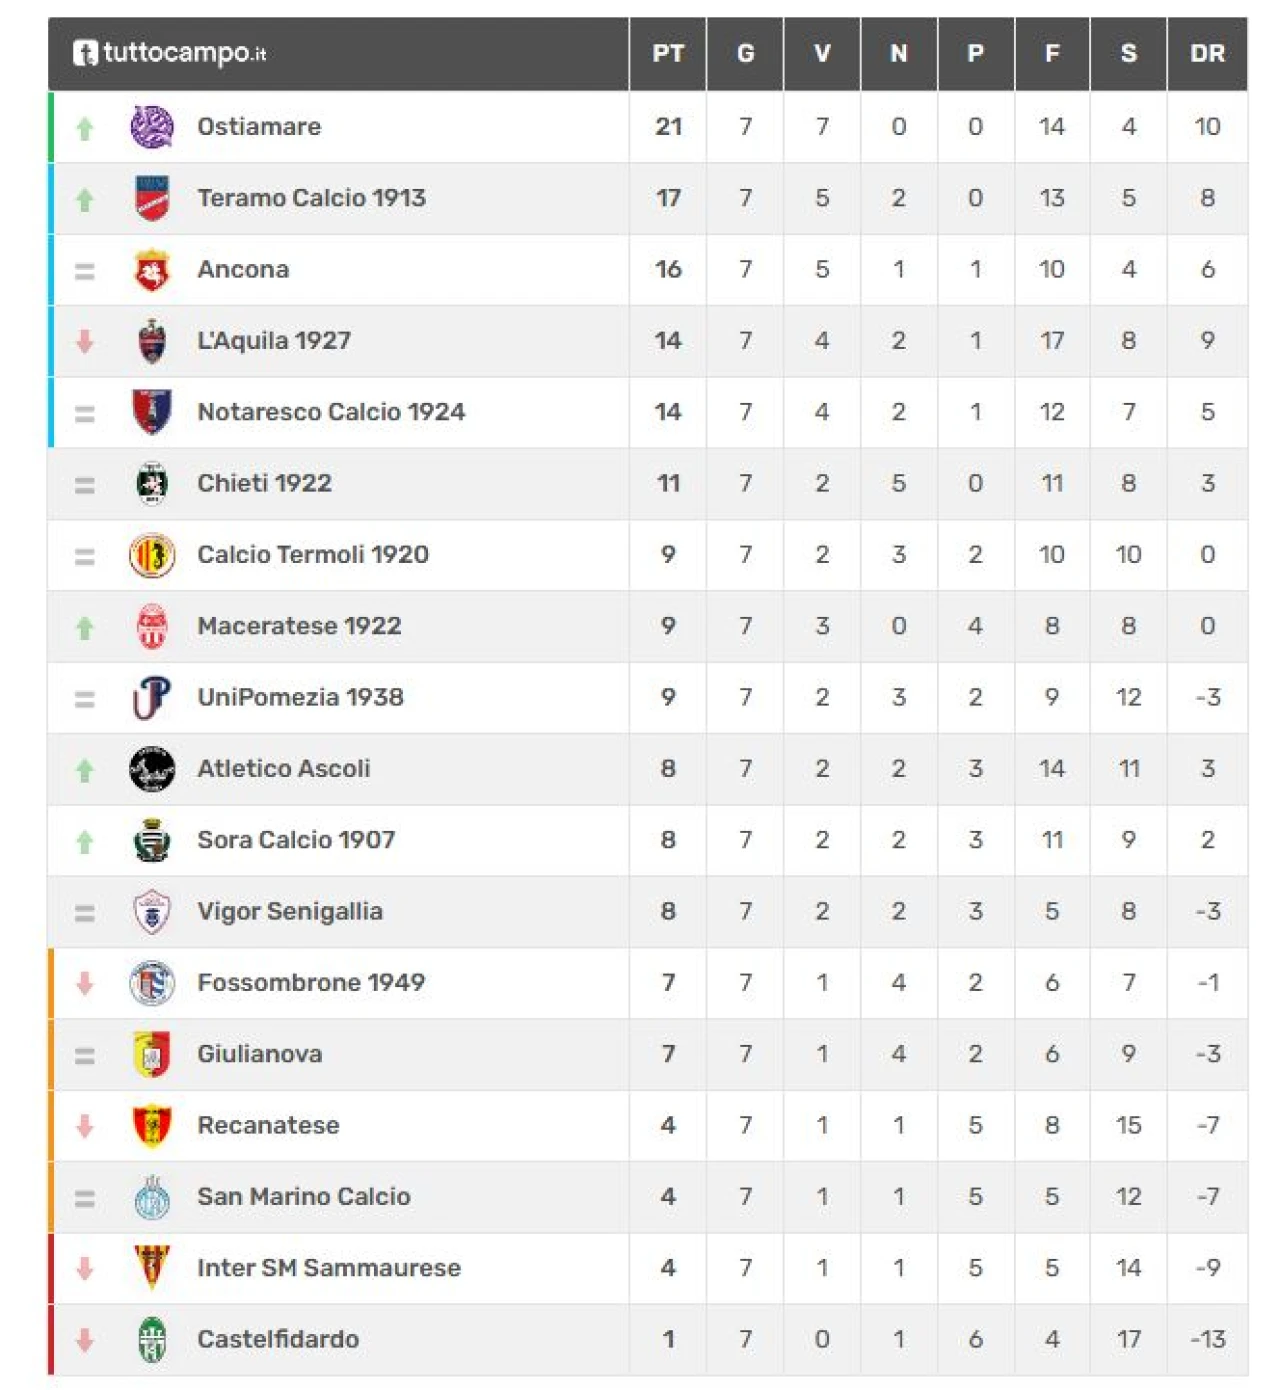The width and height of the screenshot is (1280, 1390).
Task: Select the UniPomezia 1938 logo
Action: (152, 698)
